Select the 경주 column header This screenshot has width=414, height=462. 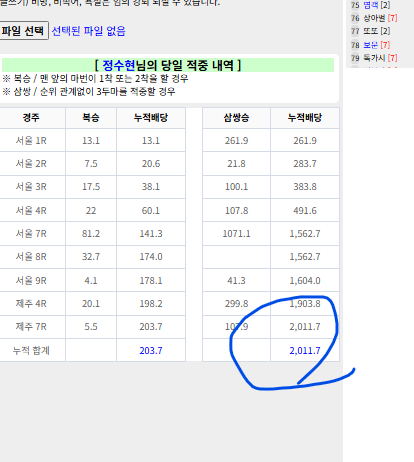point(31,118)
